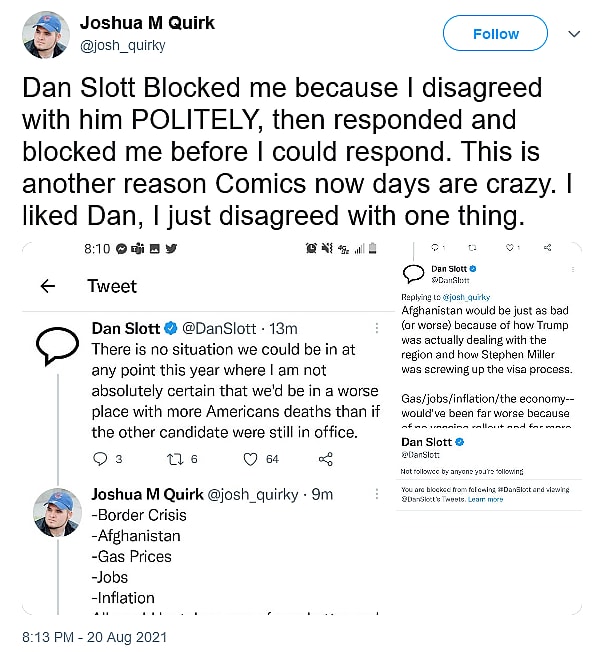Open more options on Joshua's 9m reply
This screenshot has height=652, width=608.
pyautogui.click(x=371, y=494)
